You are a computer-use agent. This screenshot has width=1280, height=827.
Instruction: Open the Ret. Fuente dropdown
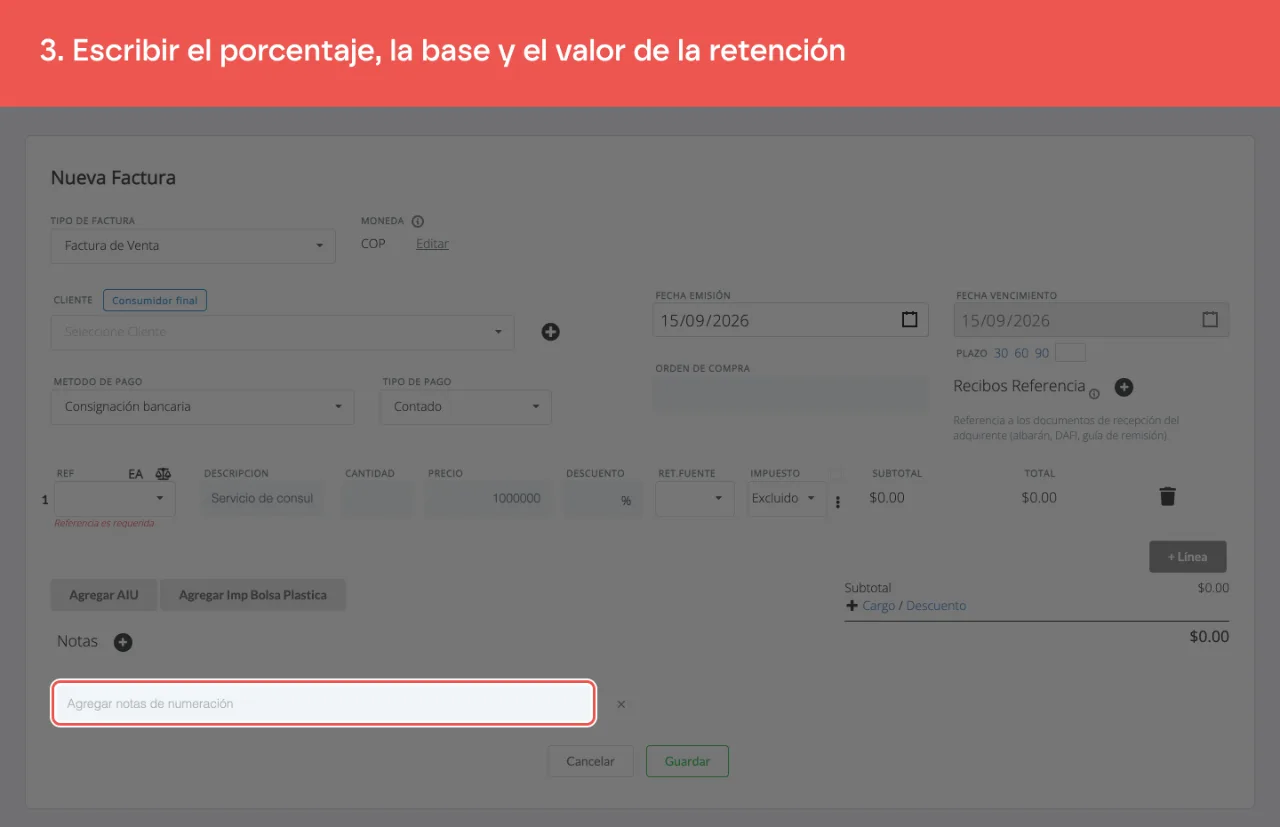(695, 498)
